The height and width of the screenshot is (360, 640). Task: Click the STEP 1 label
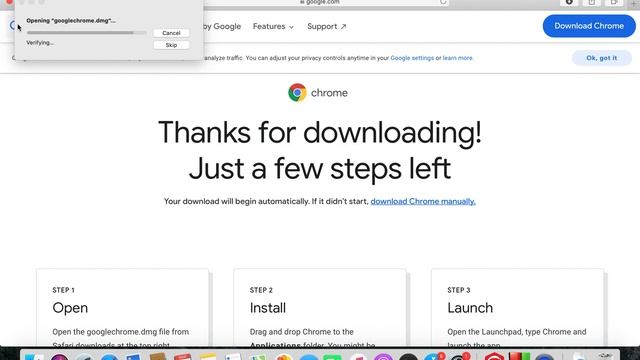tap(63, 290)
